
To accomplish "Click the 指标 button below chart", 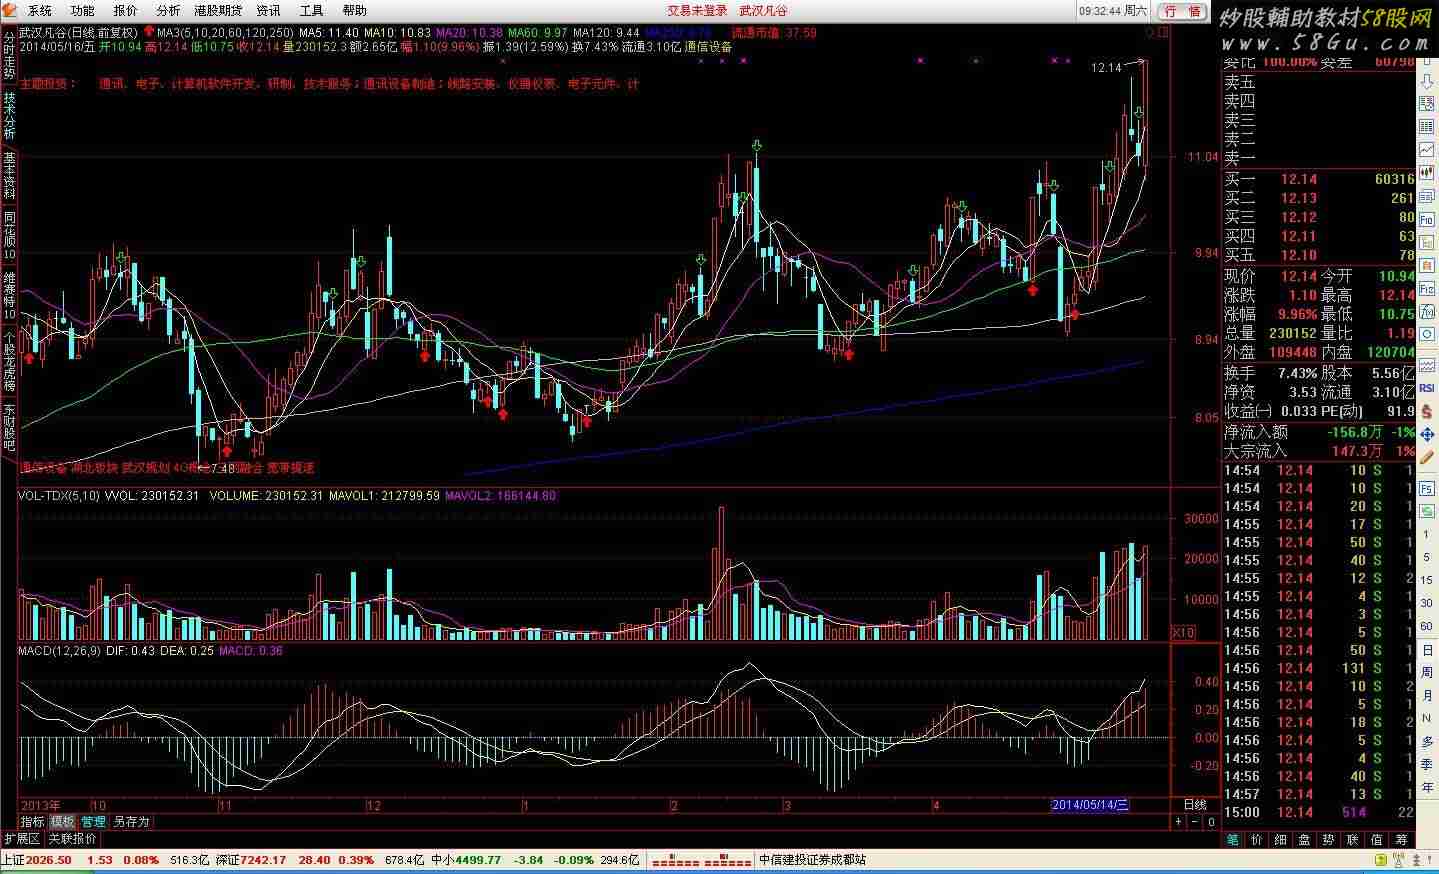I will point(32,821).
